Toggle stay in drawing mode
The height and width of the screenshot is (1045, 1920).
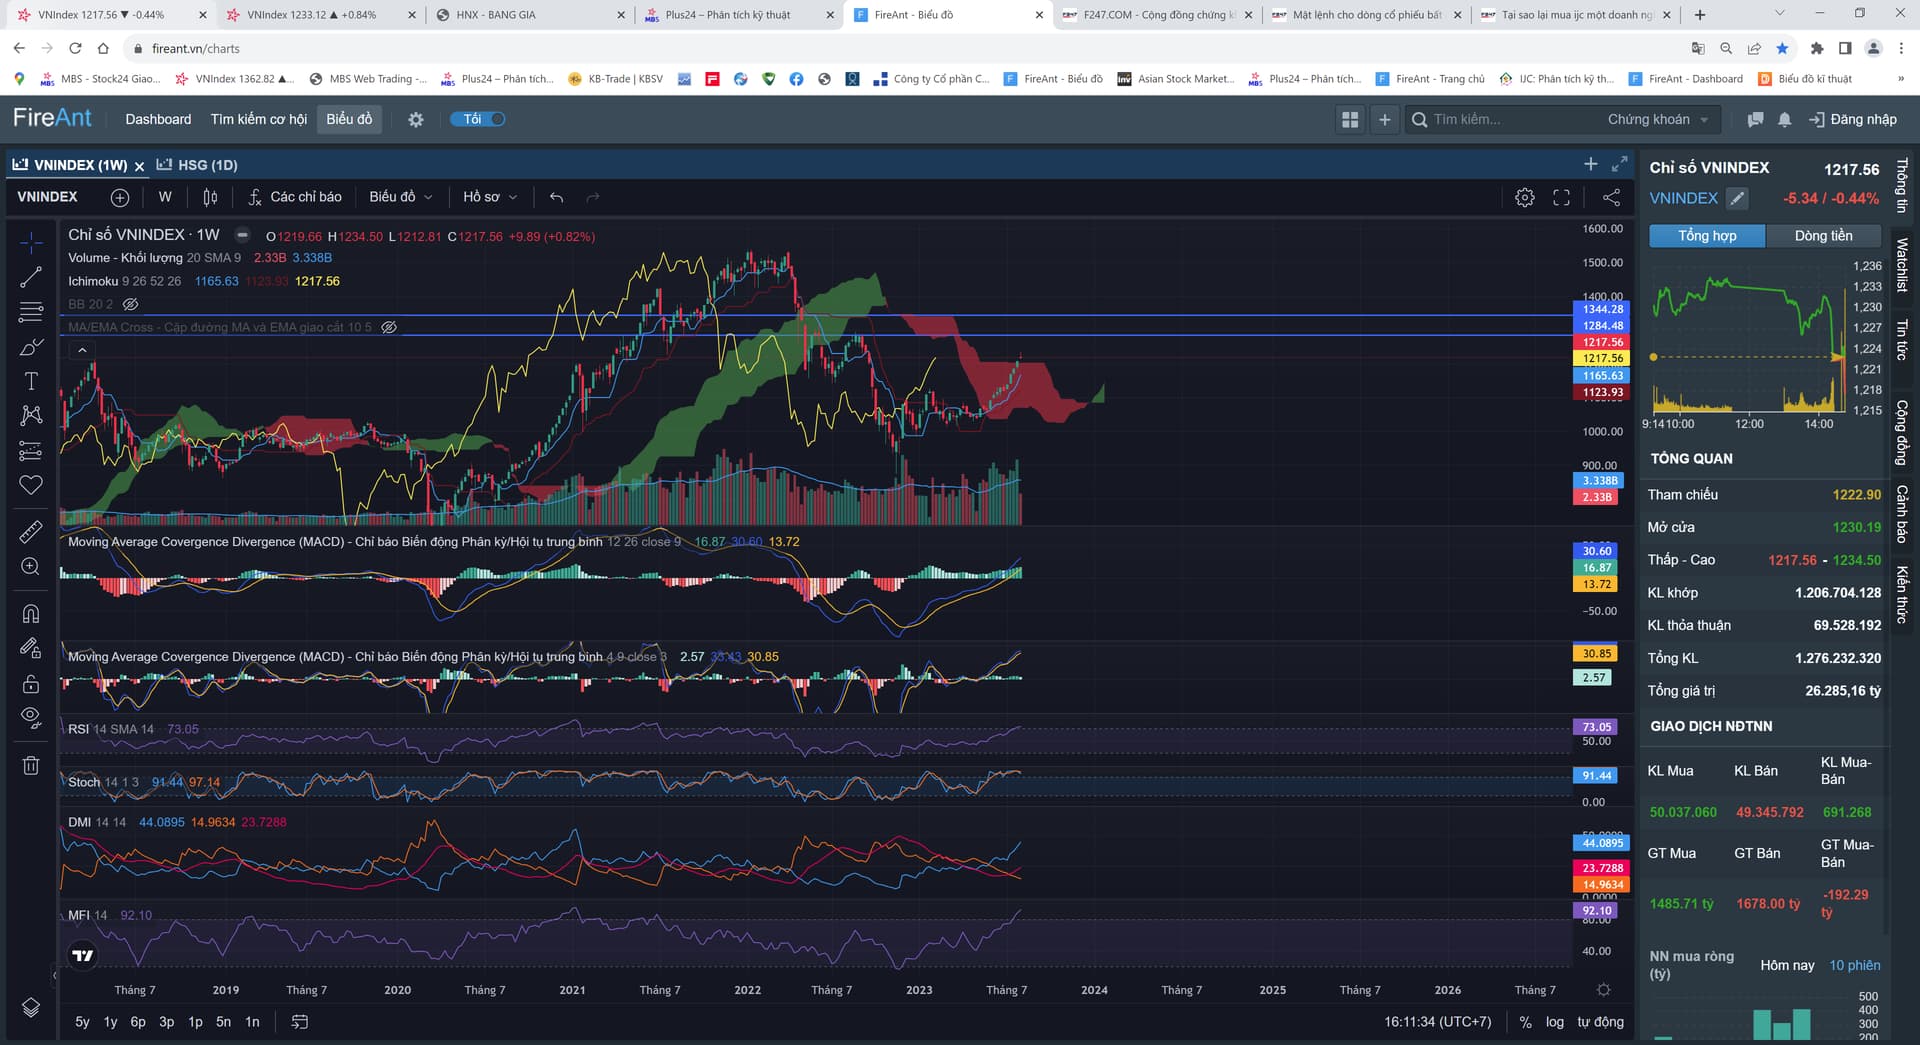31,648
